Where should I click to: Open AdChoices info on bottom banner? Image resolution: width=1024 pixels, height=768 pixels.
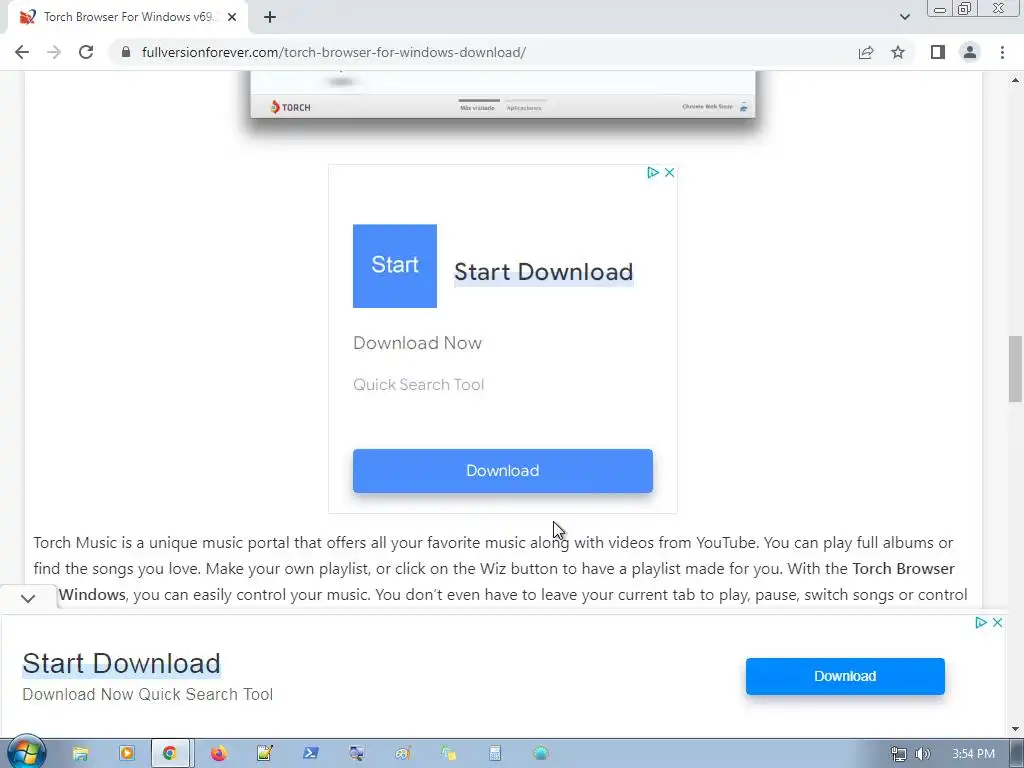click(980, 622)
